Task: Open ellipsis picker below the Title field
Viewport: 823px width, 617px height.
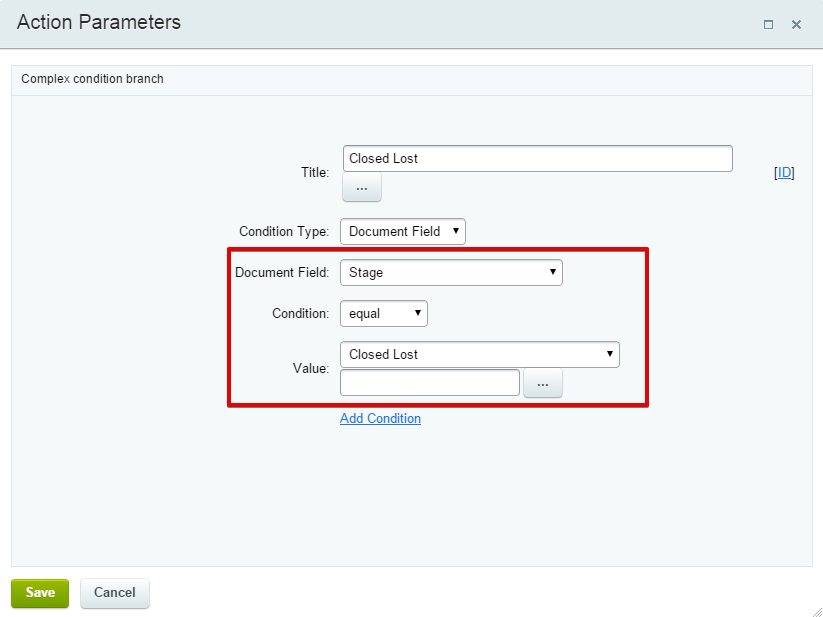Action: [x=362, y=187]
